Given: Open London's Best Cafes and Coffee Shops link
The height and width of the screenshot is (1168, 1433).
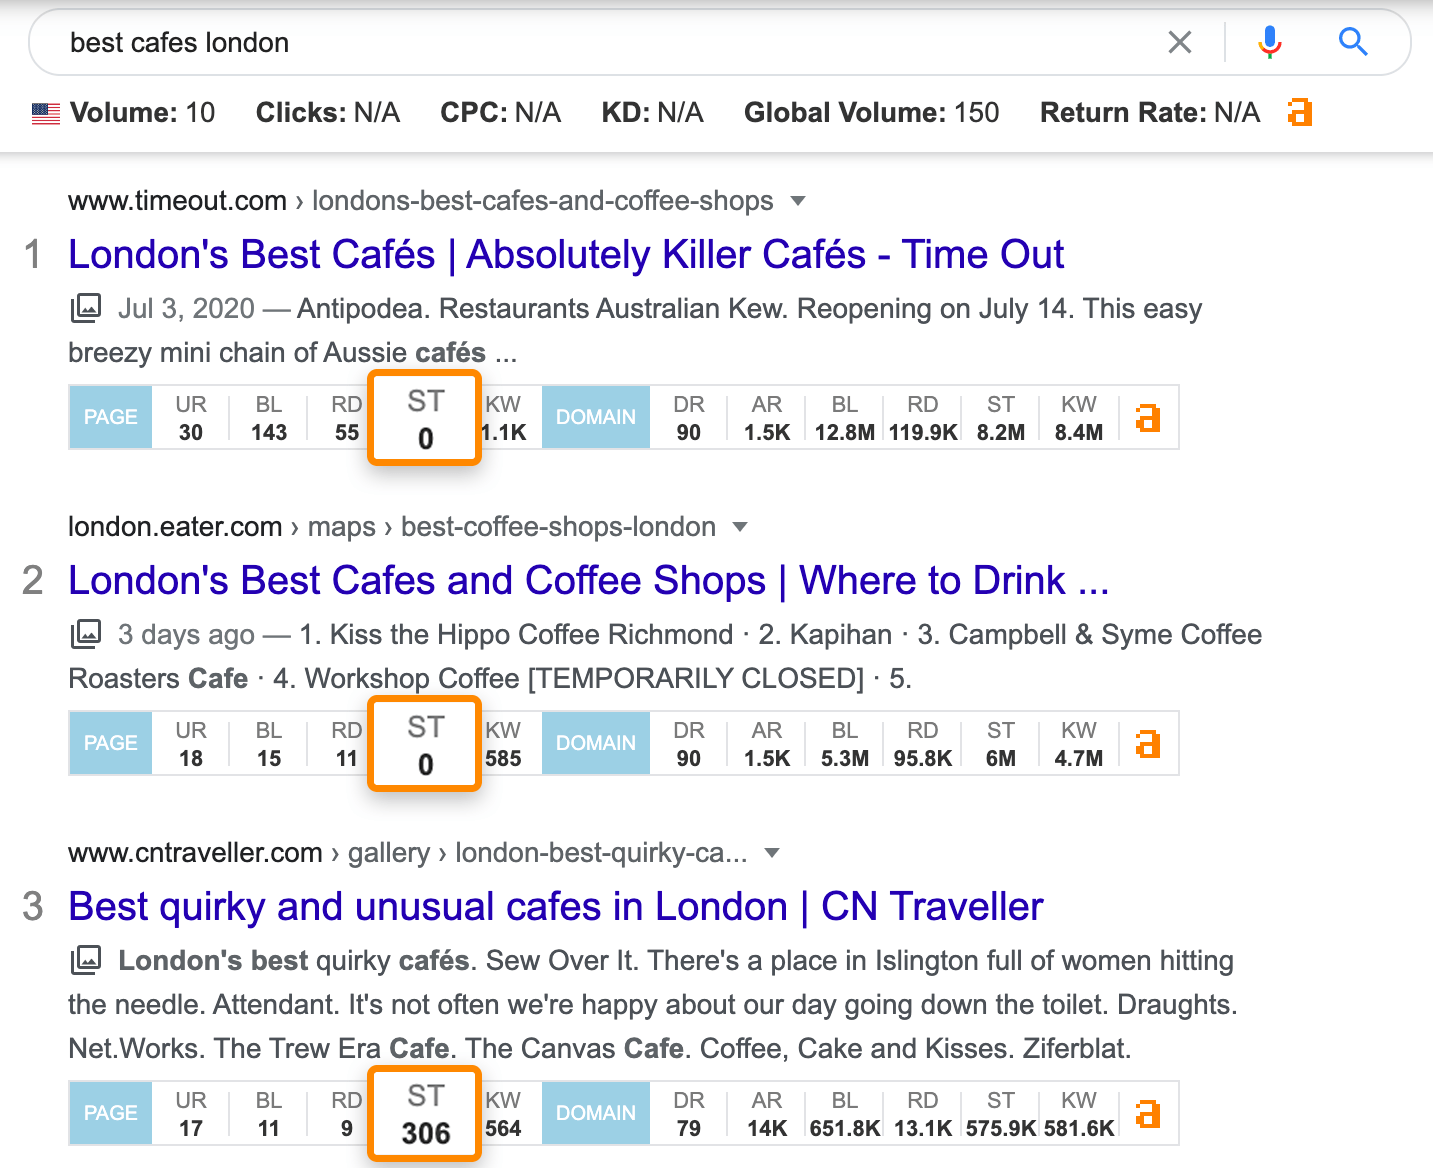Looking at the screenshot, I should (588, 581).
